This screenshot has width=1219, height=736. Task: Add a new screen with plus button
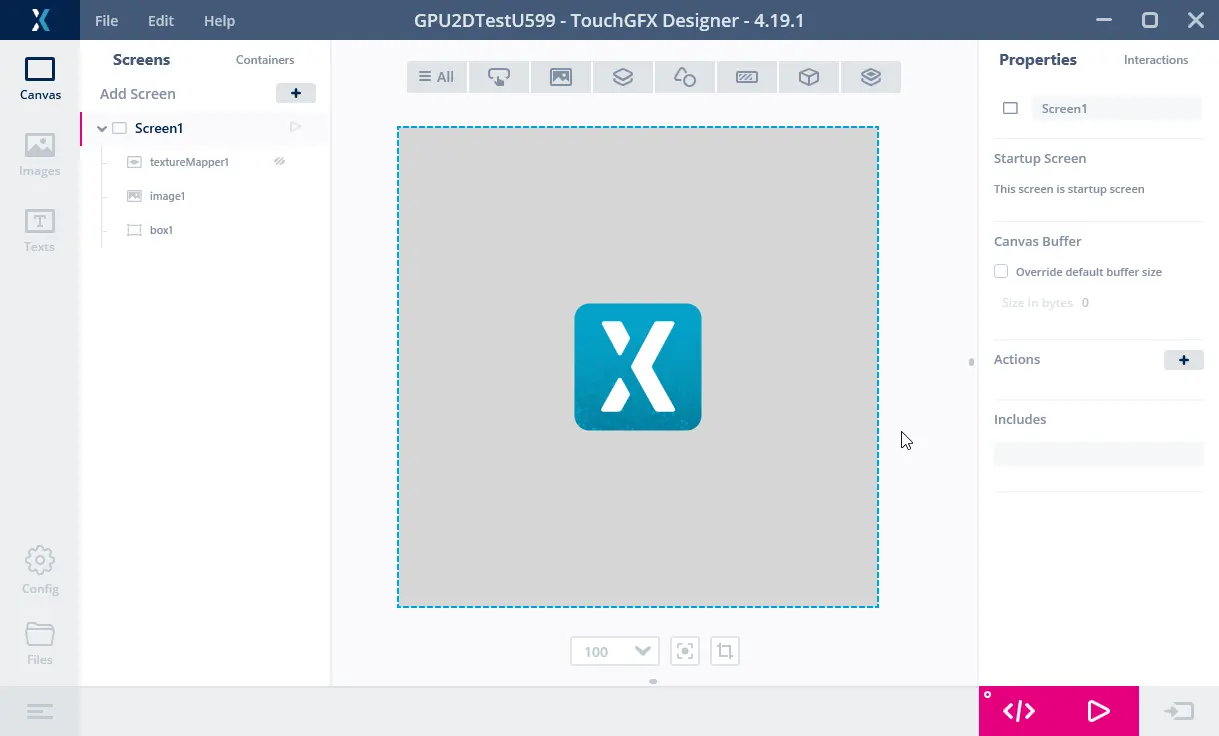tap(295, 93)
